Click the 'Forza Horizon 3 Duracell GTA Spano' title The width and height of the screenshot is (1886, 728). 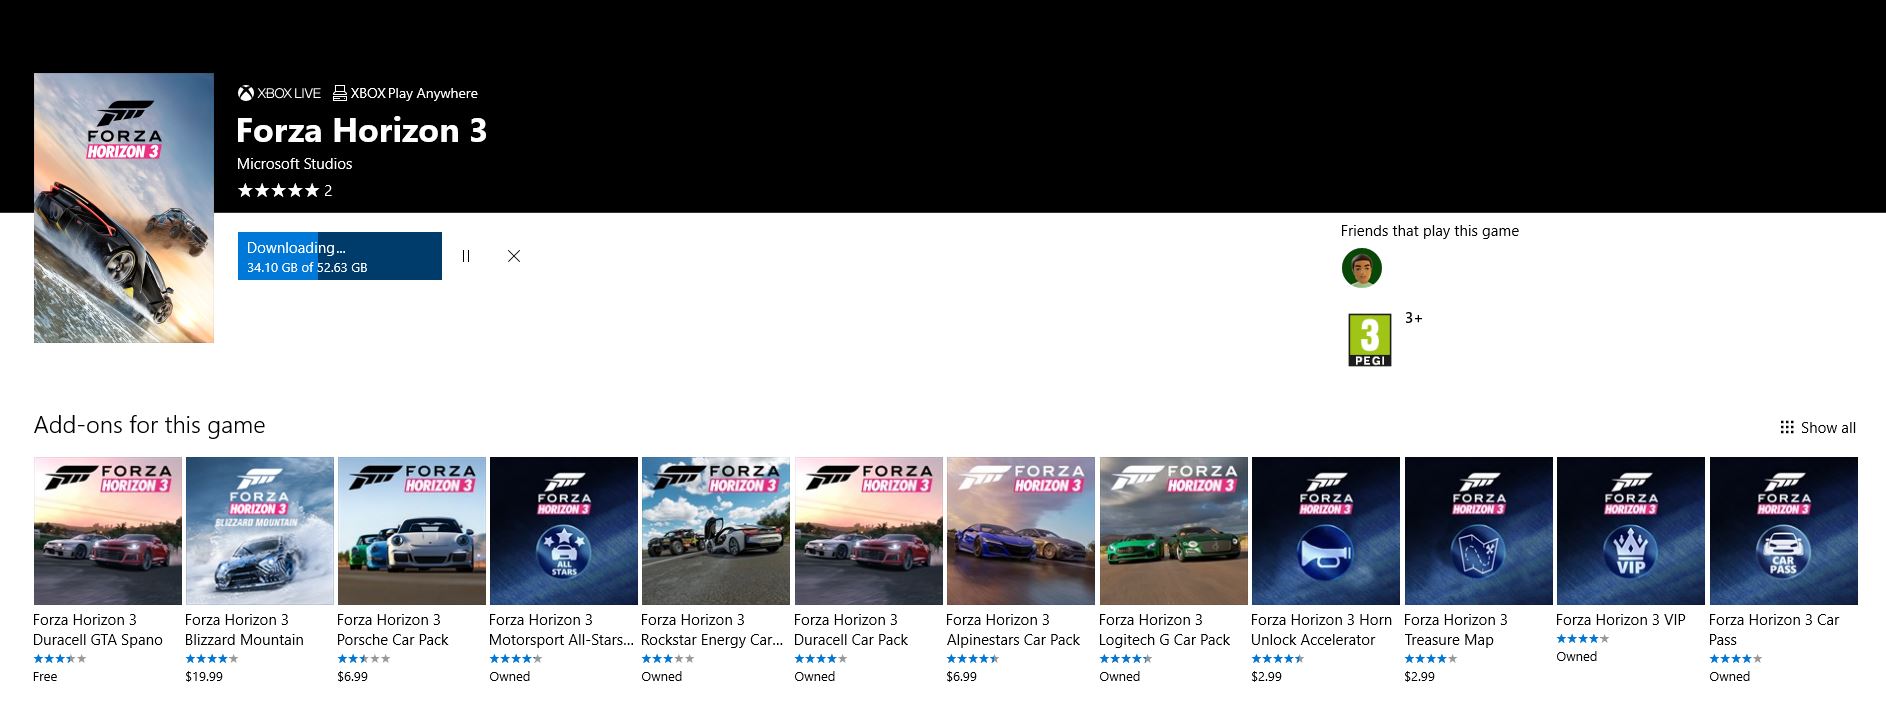(98, 630)
